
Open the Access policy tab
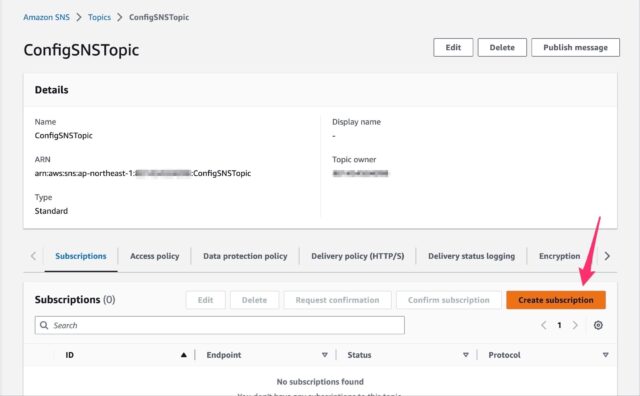point(155,256)
